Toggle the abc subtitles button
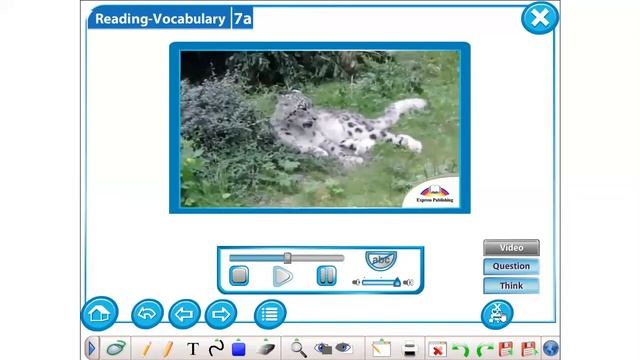Viewport: 640px width, 360px height. pos(381,260)
